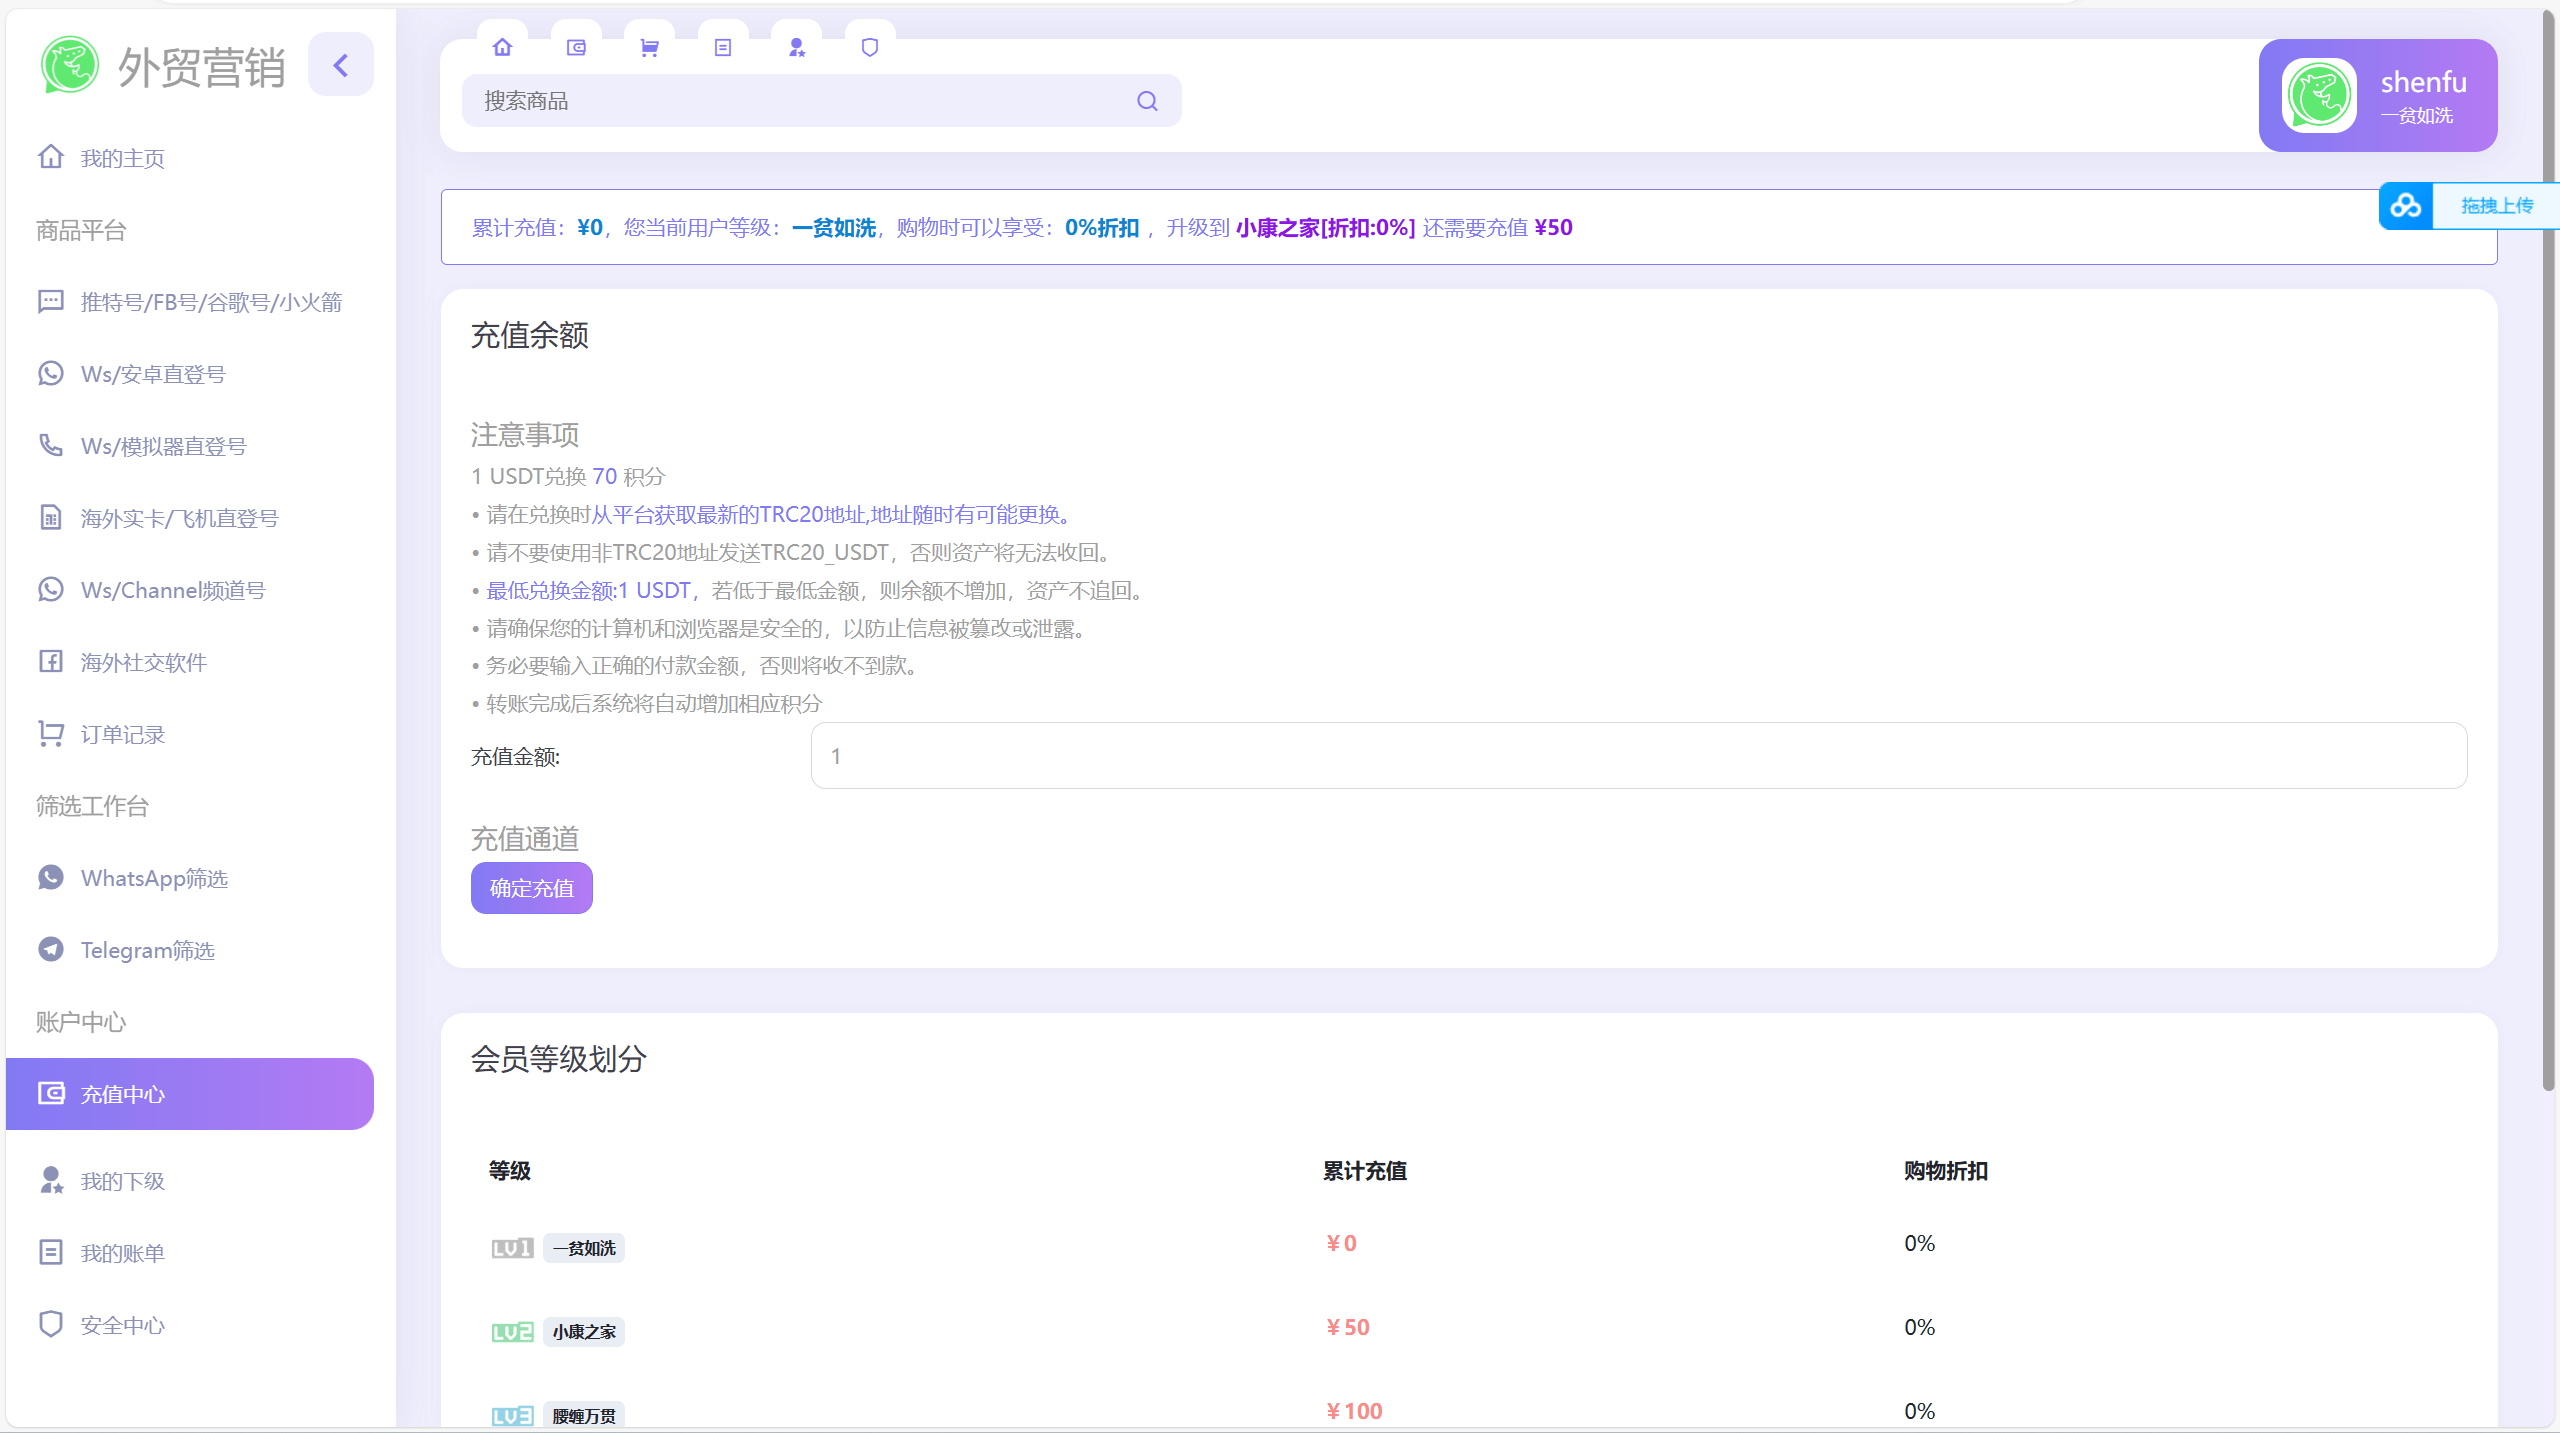Click the shenfu user profile card
2560x1433 pixels.
coord(2377,95)
